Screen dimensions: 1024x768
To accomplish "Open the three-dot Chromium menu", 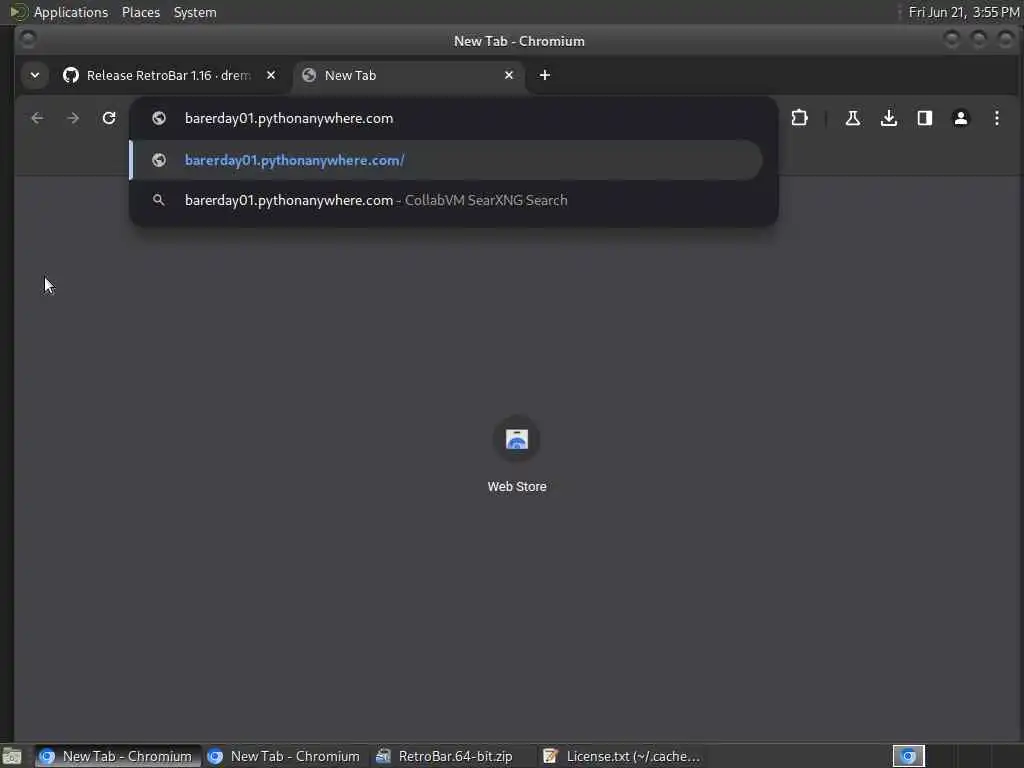I will click(997, 118).
